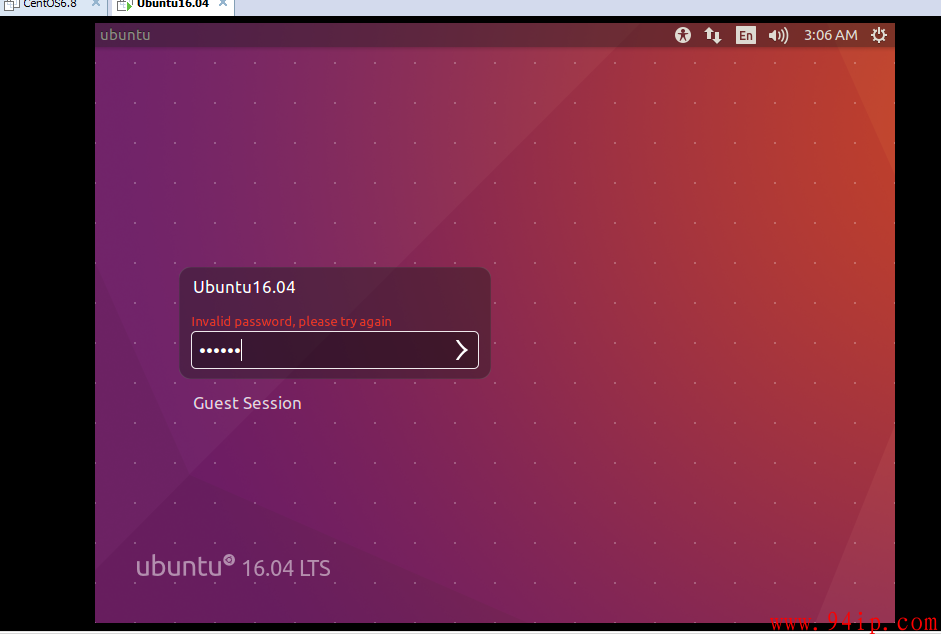Image resolution: width=941 pixels, height=634 pixels.
Task: Close the Ubuntu16.04 VM tab
Action: [x=223, y=4]
